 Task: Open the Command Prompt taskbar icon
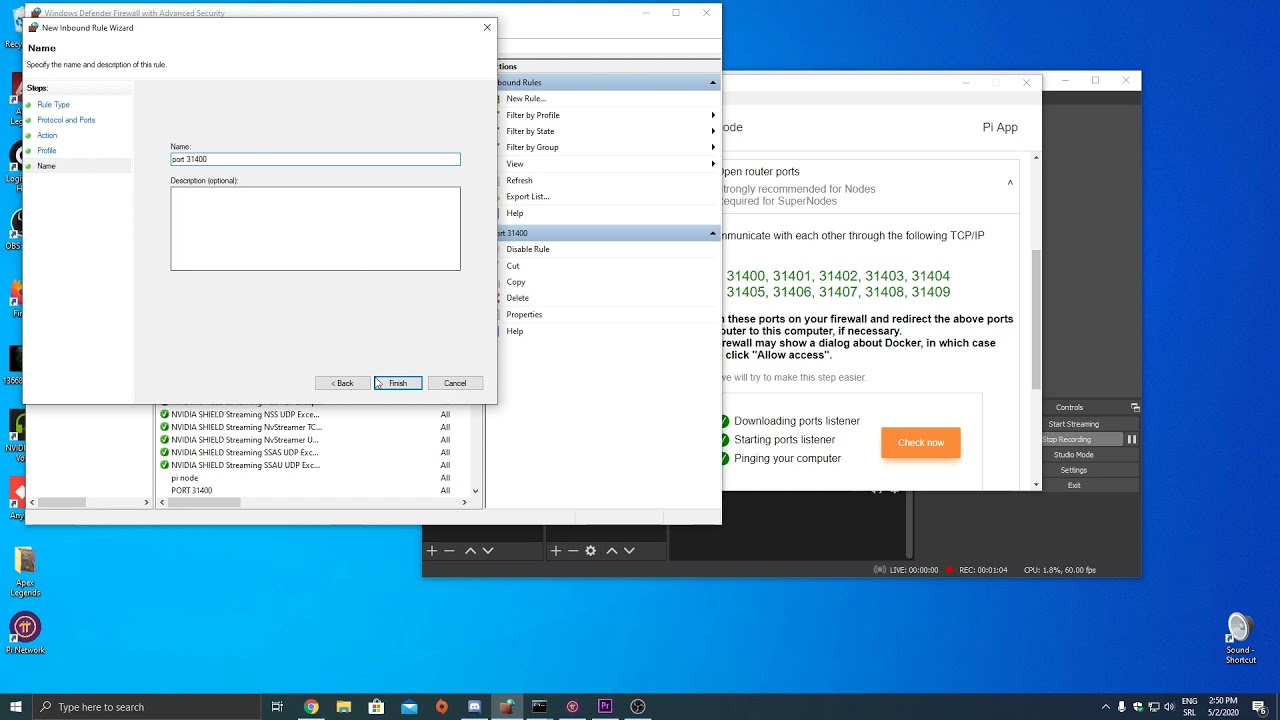[x=540, y=707]
